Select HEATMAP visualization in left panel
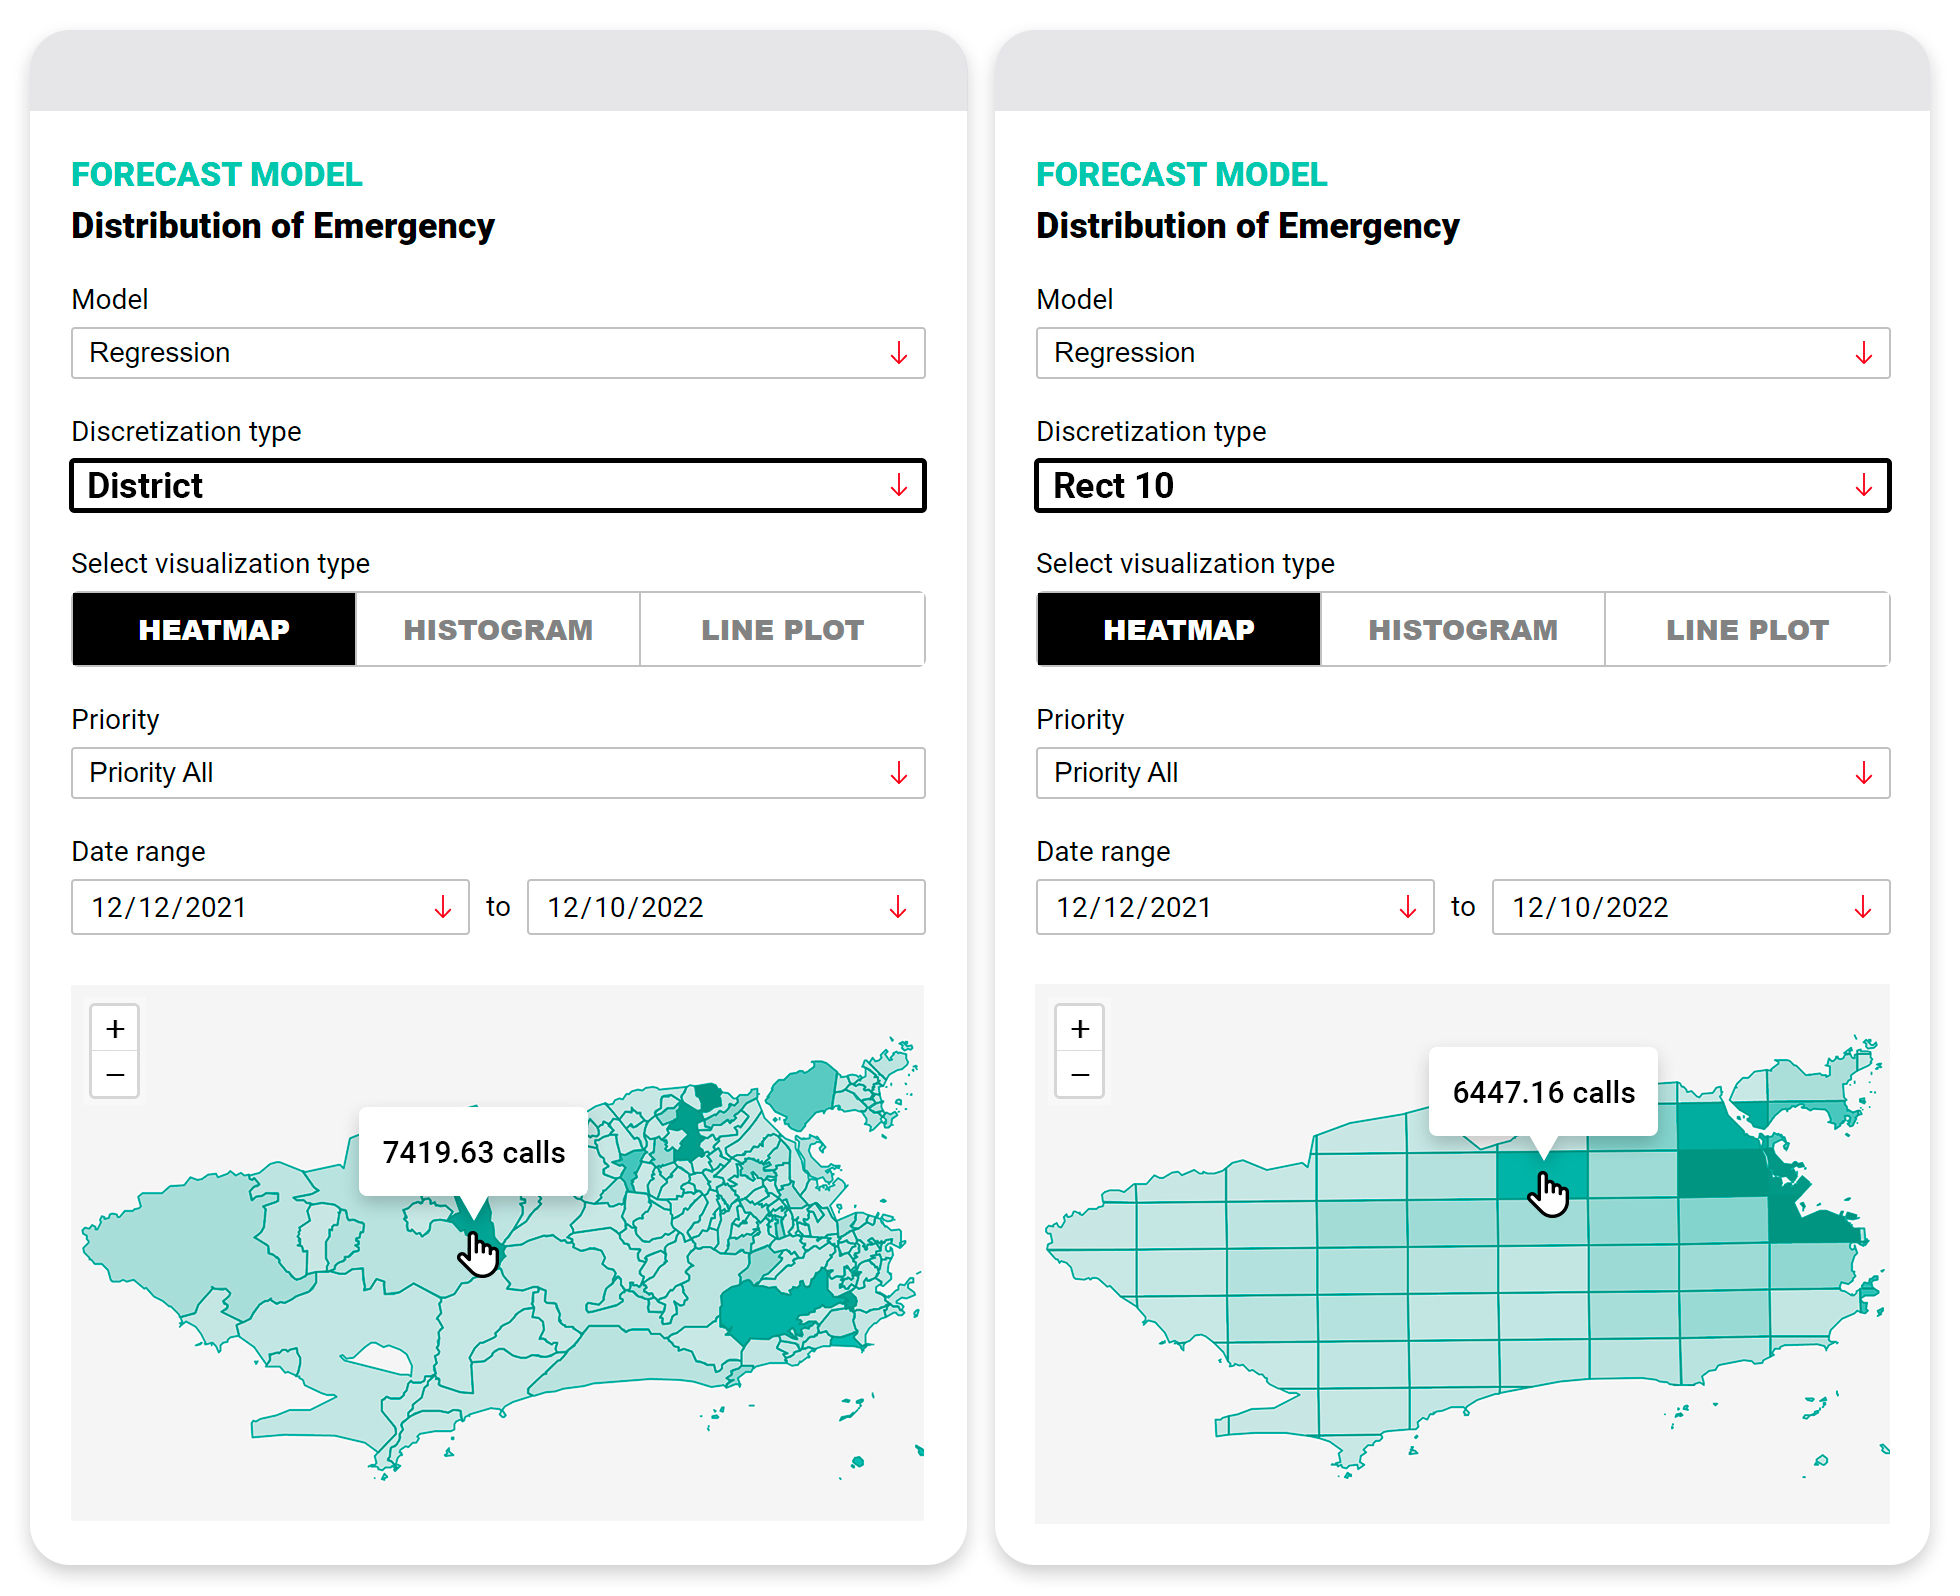 coord(214,630)
